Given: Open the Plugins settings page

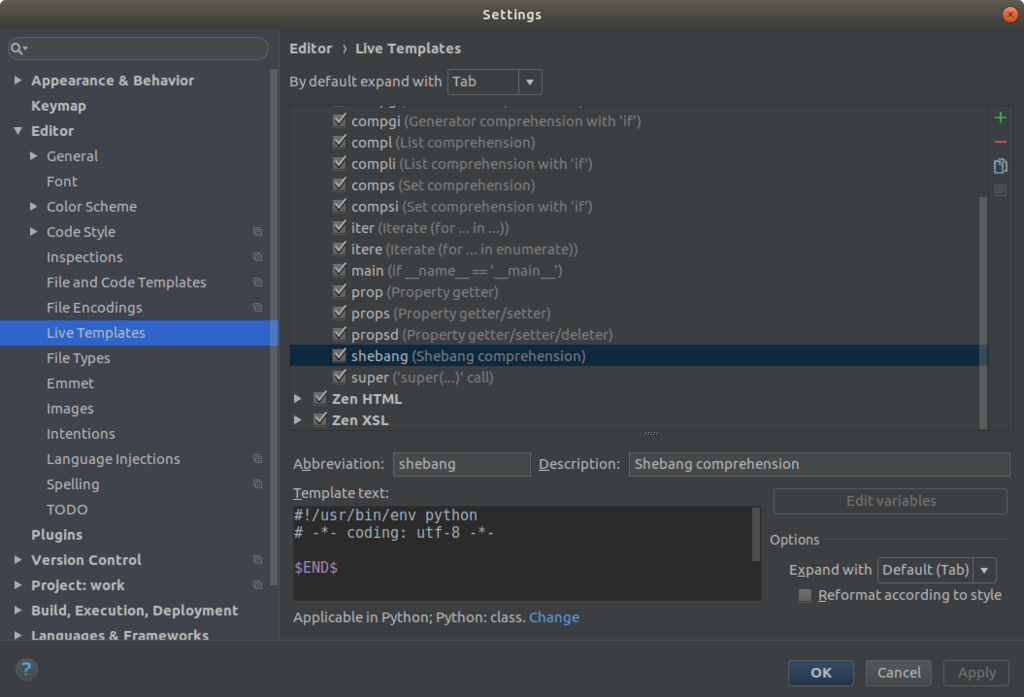Looking at the screenshot, I should coord(57,535).
